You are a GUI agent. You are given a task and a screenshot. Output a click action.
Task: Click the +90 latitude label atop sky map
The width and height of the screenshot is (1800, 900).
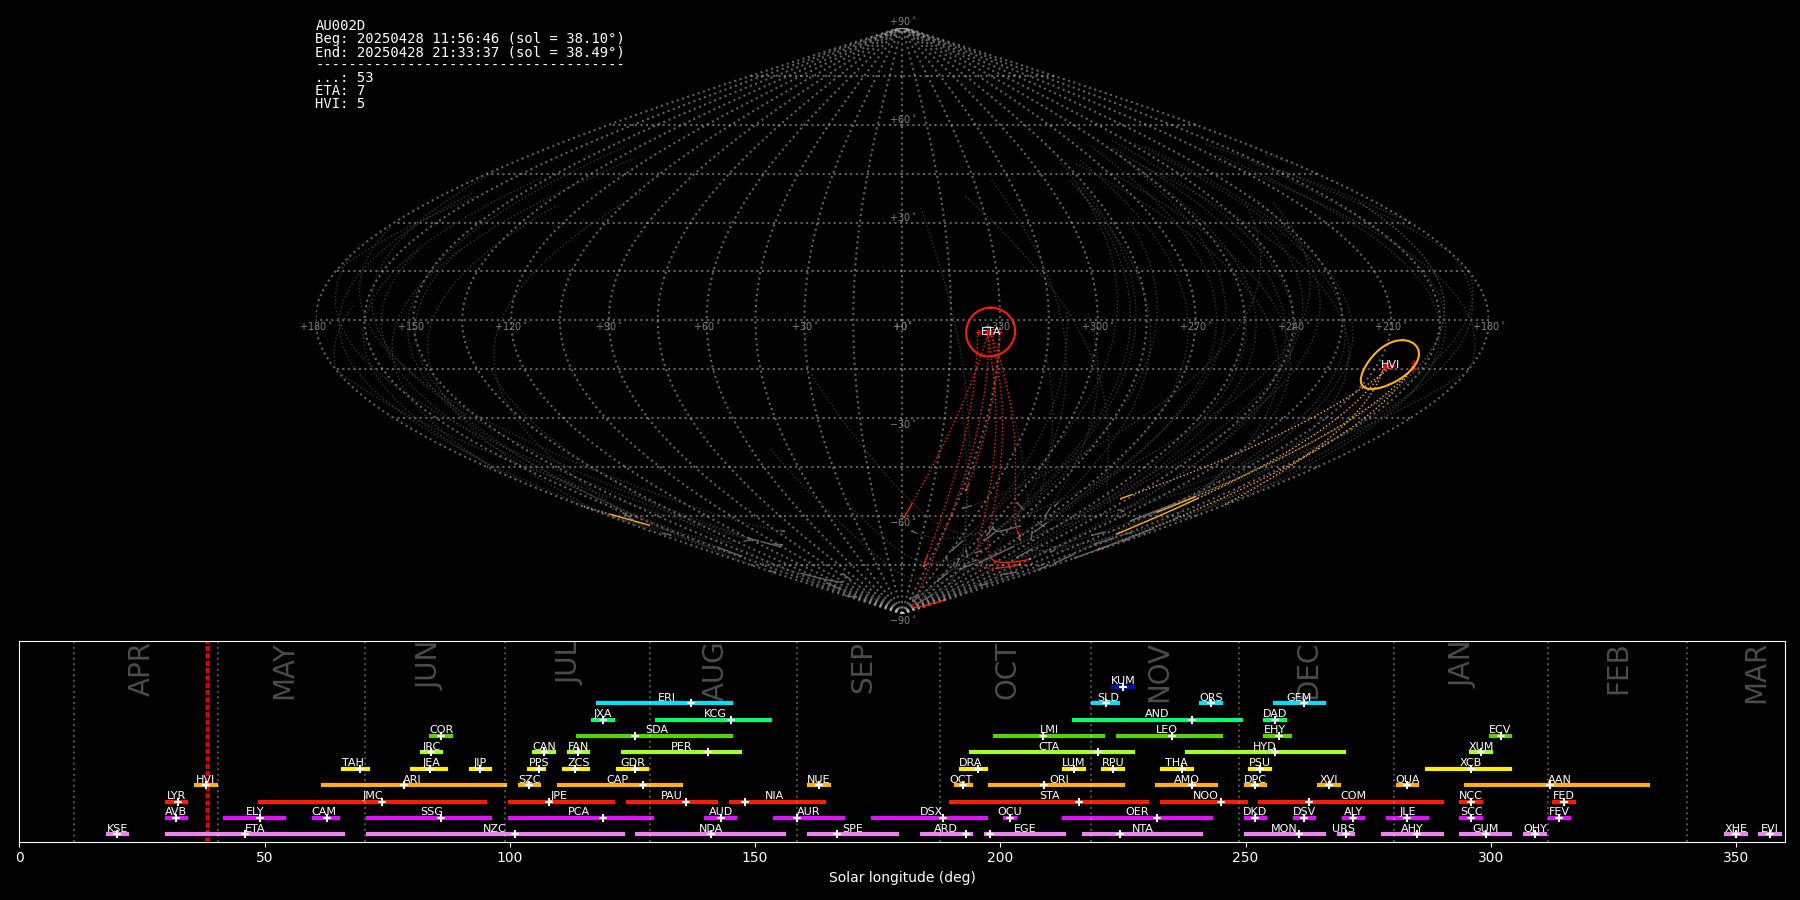click(901, 22)
